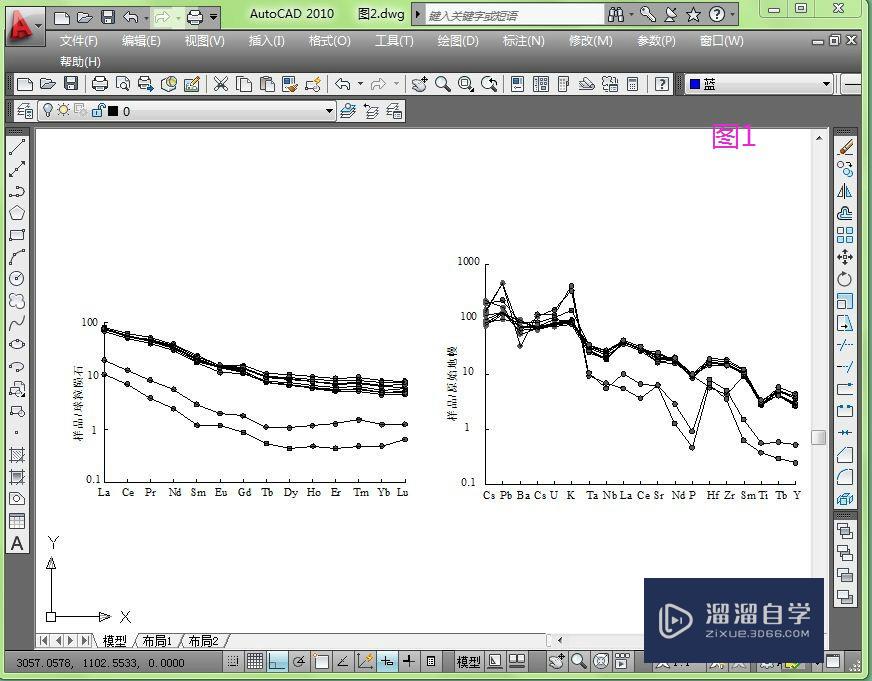Screen dimensions: 872x681
Task: Open the 视图(V) menu
Action: click(x=205, y=41)
